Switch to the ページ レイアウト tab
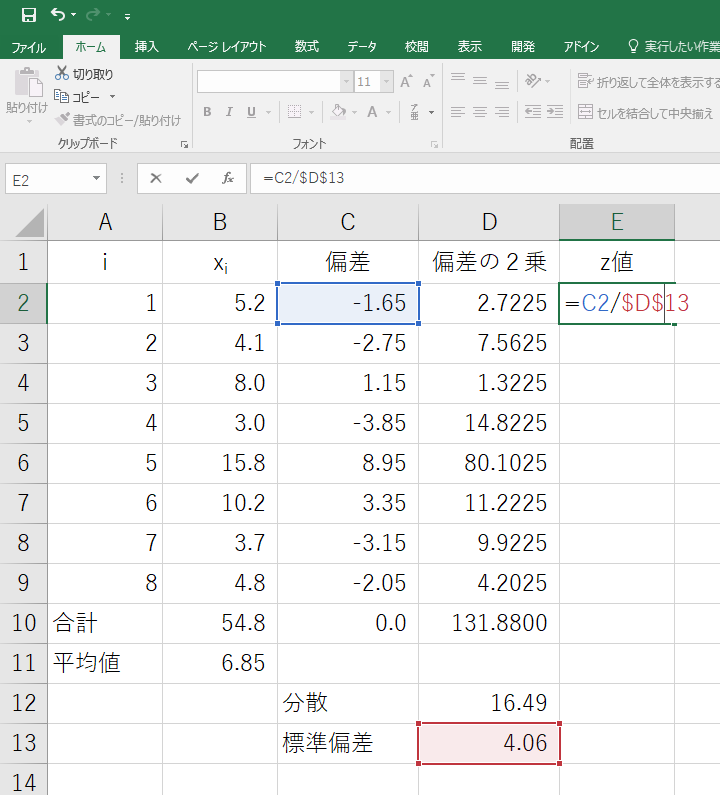 (227, 47)
